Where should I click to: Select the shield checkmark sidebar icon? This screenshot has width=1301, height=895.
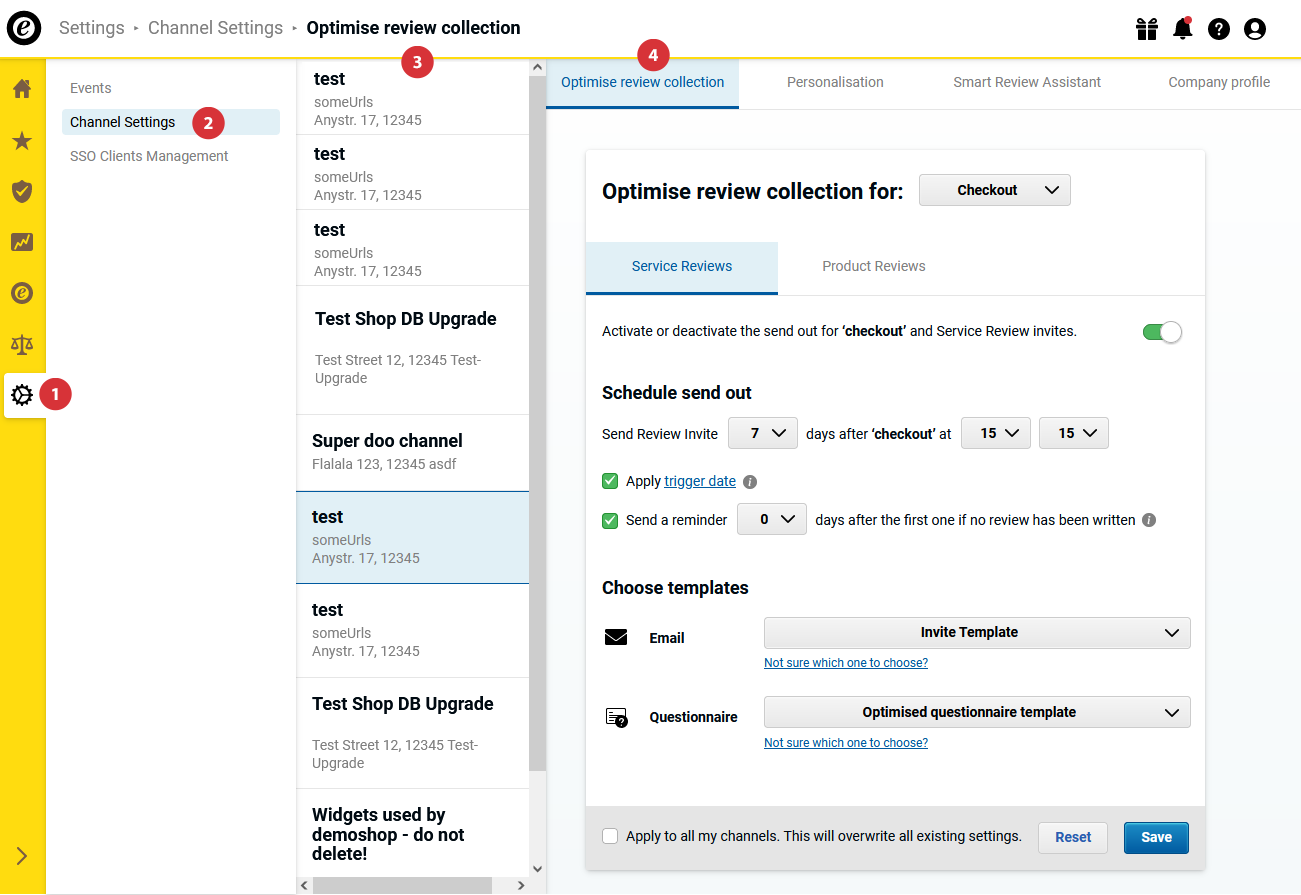pyautogui.click(x=22, y=191)
